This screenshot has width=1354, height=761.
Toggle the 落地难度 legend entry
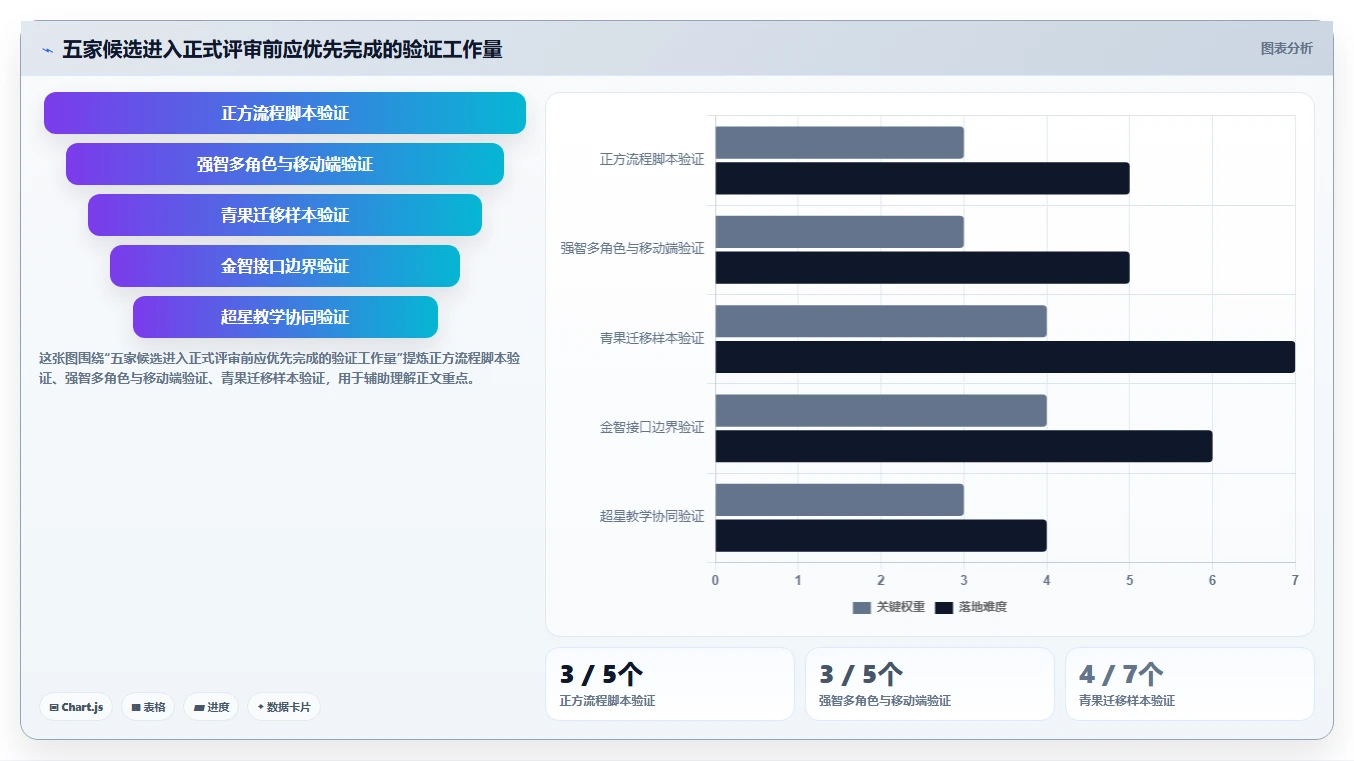(971, 607)
